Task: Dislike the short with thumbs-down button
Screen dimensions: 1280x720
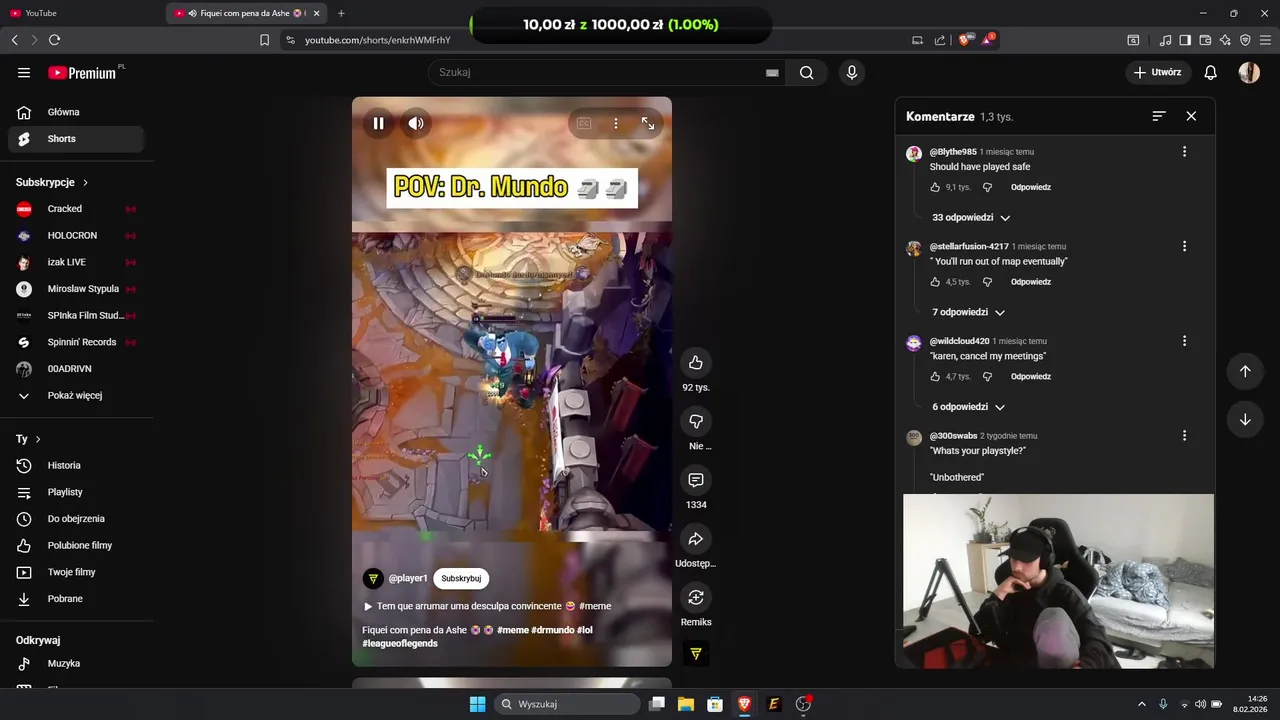Action: click(x=696, y=421)
